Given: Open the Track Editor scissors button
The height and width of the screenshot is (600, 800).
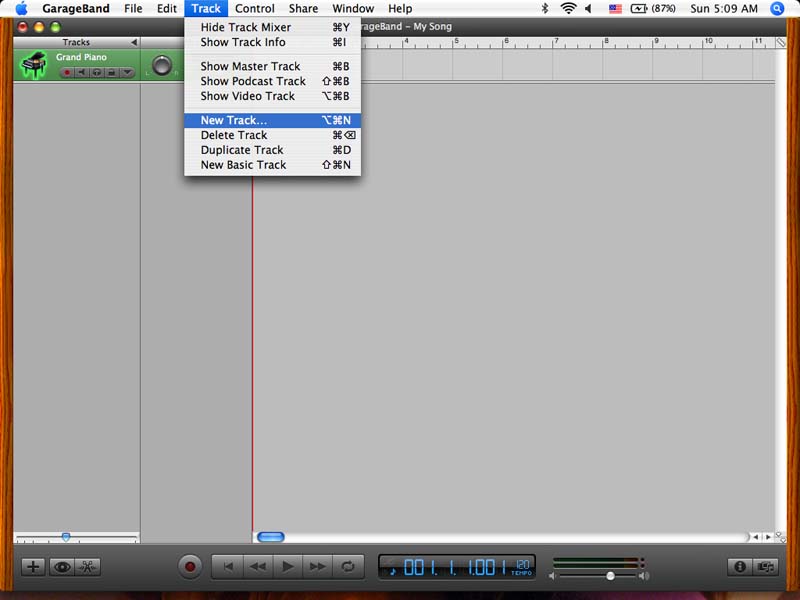Looking at the screenshot, I should [87, 566].
